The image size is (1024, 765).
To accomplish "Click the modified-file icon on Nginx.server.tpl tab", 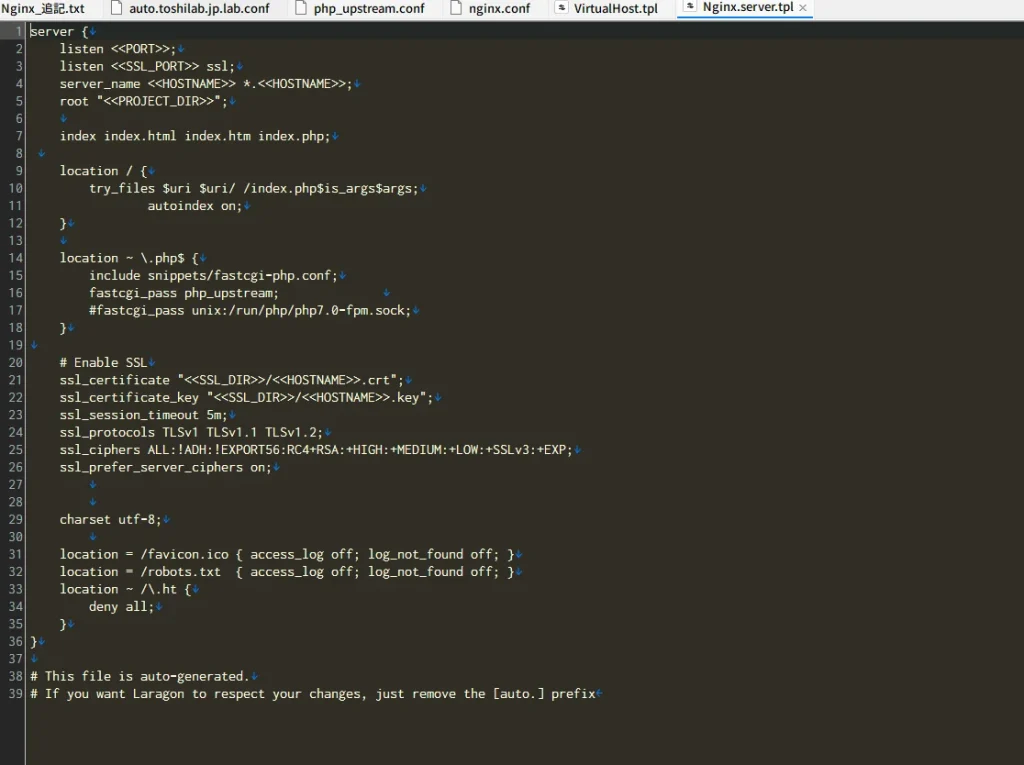I will click(x=690, y=7).
